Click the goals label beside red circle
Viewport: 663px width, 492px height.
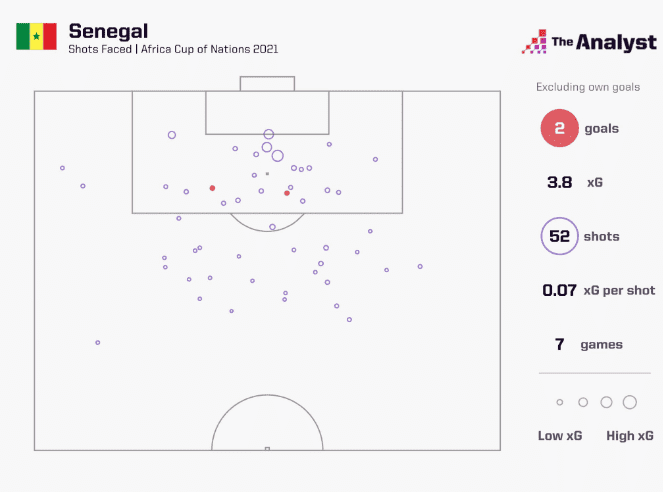tap(601, 129)
